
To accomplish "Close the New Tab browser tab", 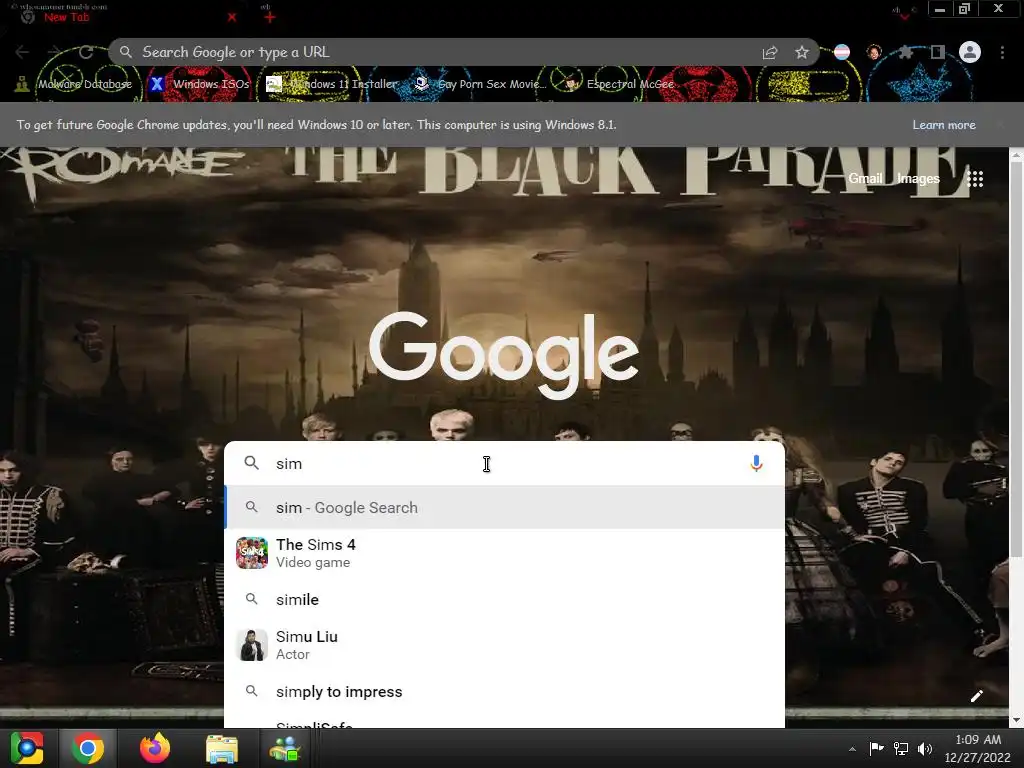I will tap(232, 18).
